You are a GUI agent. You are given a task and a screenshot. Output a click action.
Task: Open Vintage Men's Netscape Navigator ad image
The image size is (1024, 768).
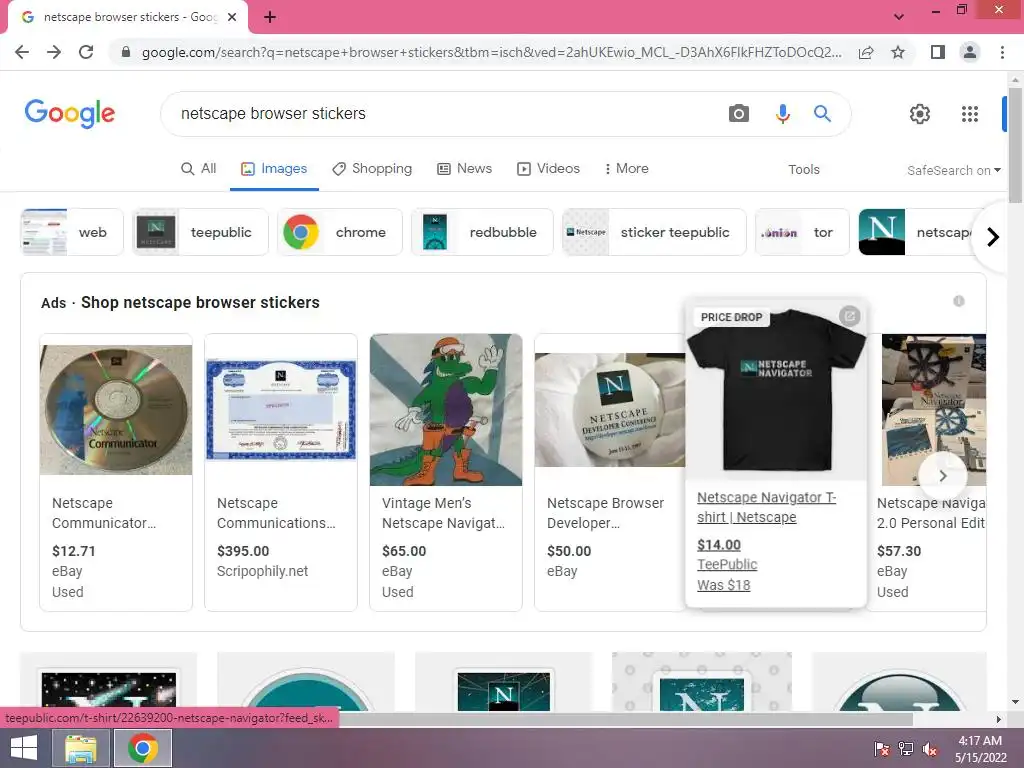[x=446, y=409]
